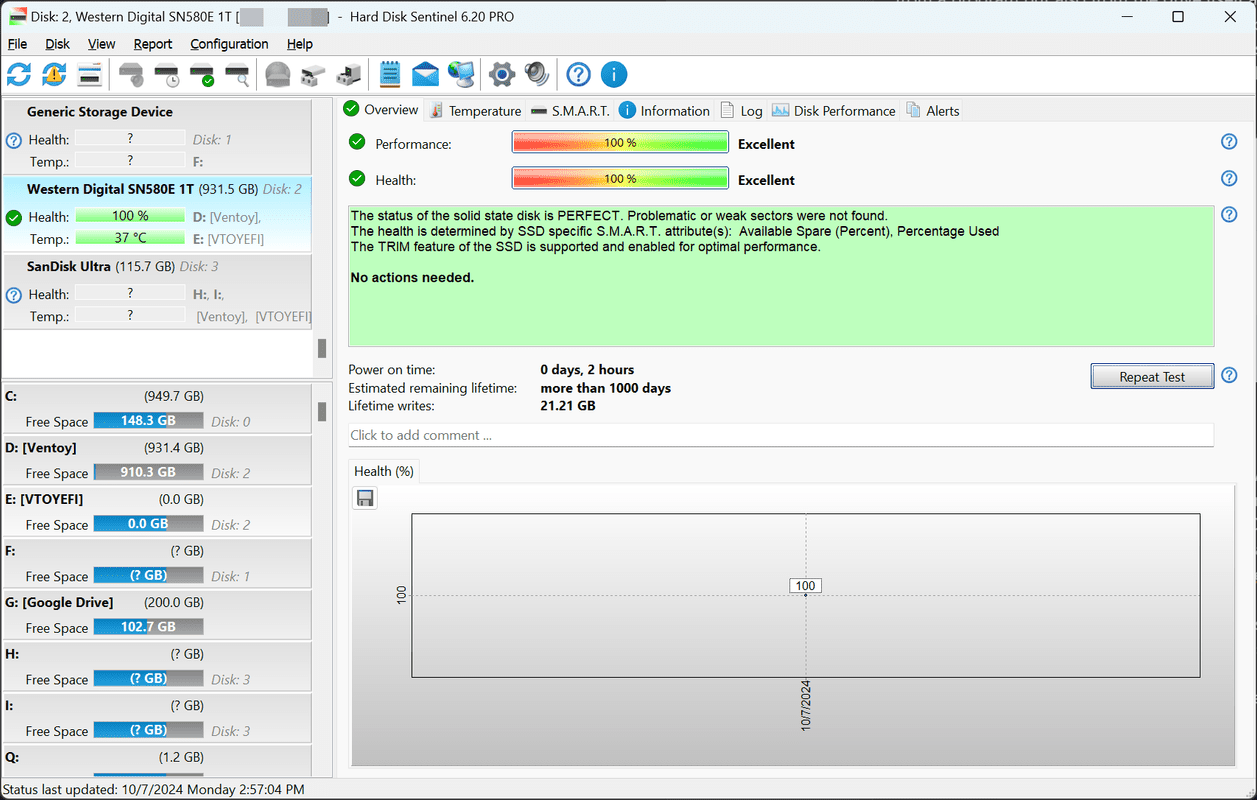Click the 'Status last updated' status bar text
Image resolution: width=1257 pixels, height=800 pixels.
155,789
